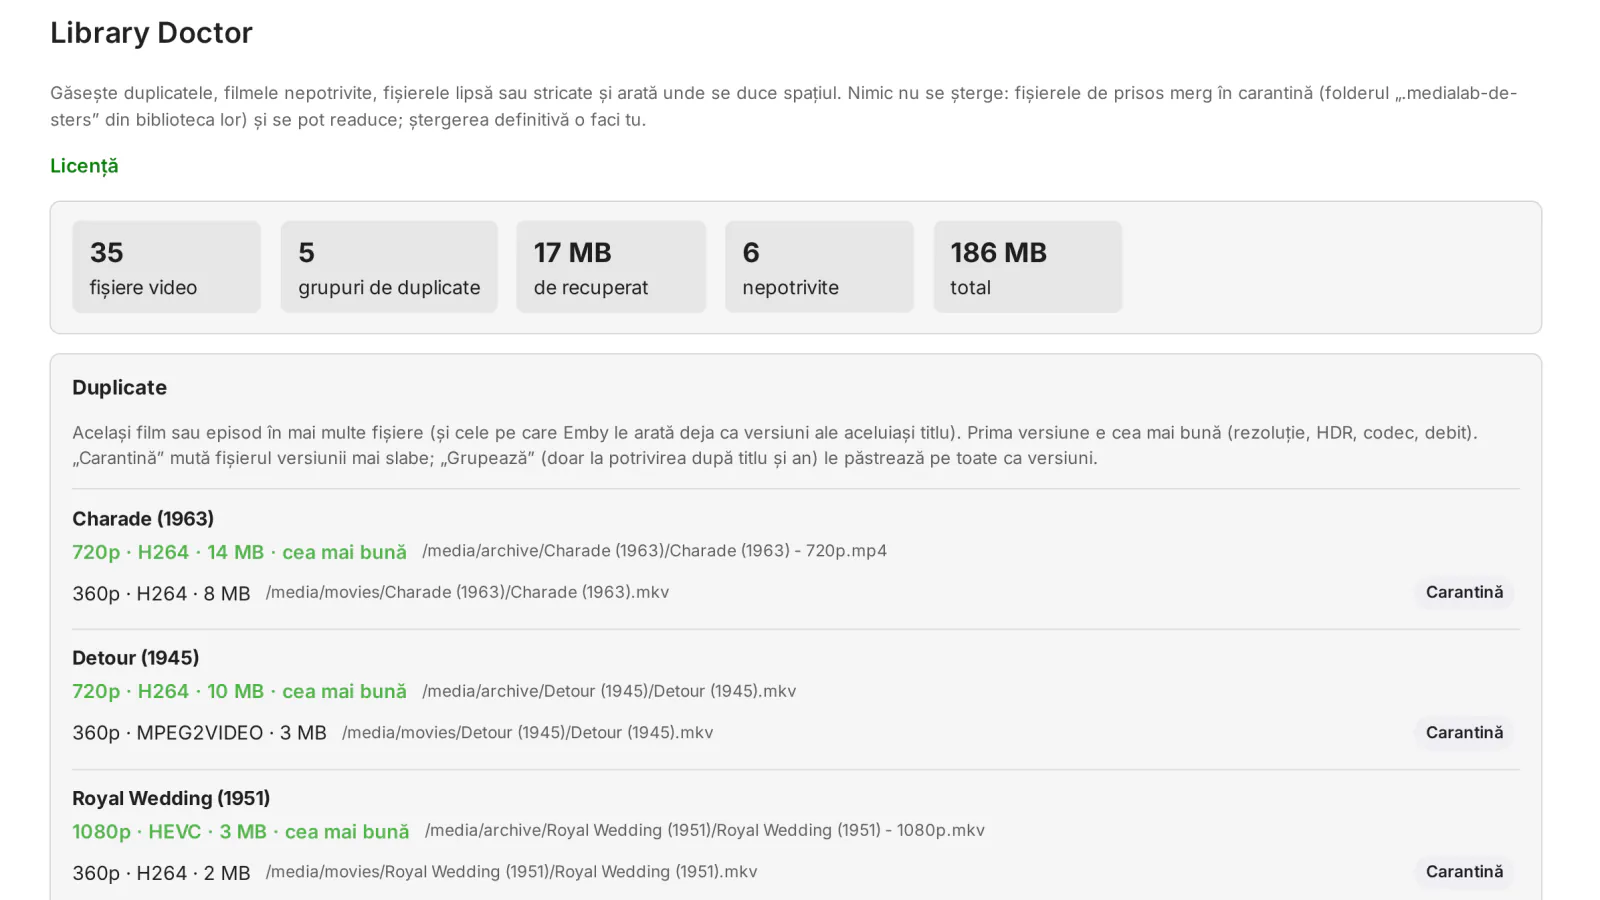This screenshot has width=1600, height=900.
Task: Click the /media/archive/Charade (1963) 720p.mp4 path
Action: pos(654,551)
